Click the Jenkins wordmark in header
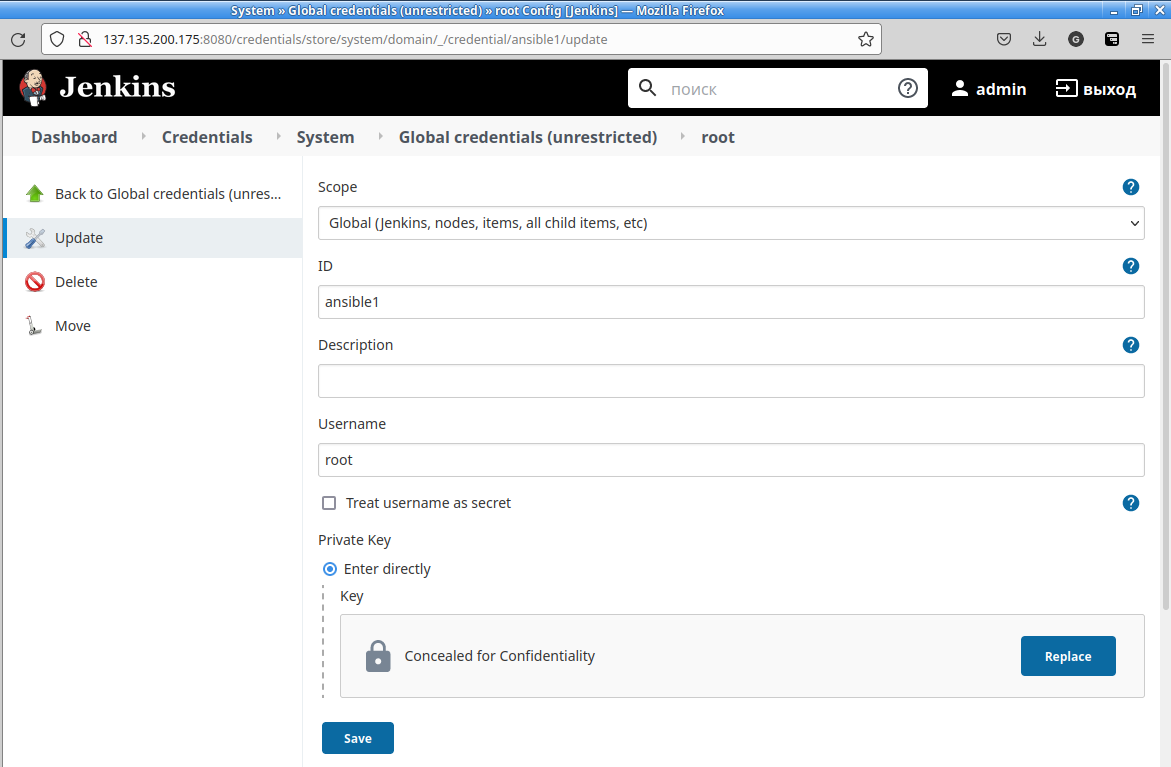This screenshot has width=1171, height=767. click(x=117, y=87)
